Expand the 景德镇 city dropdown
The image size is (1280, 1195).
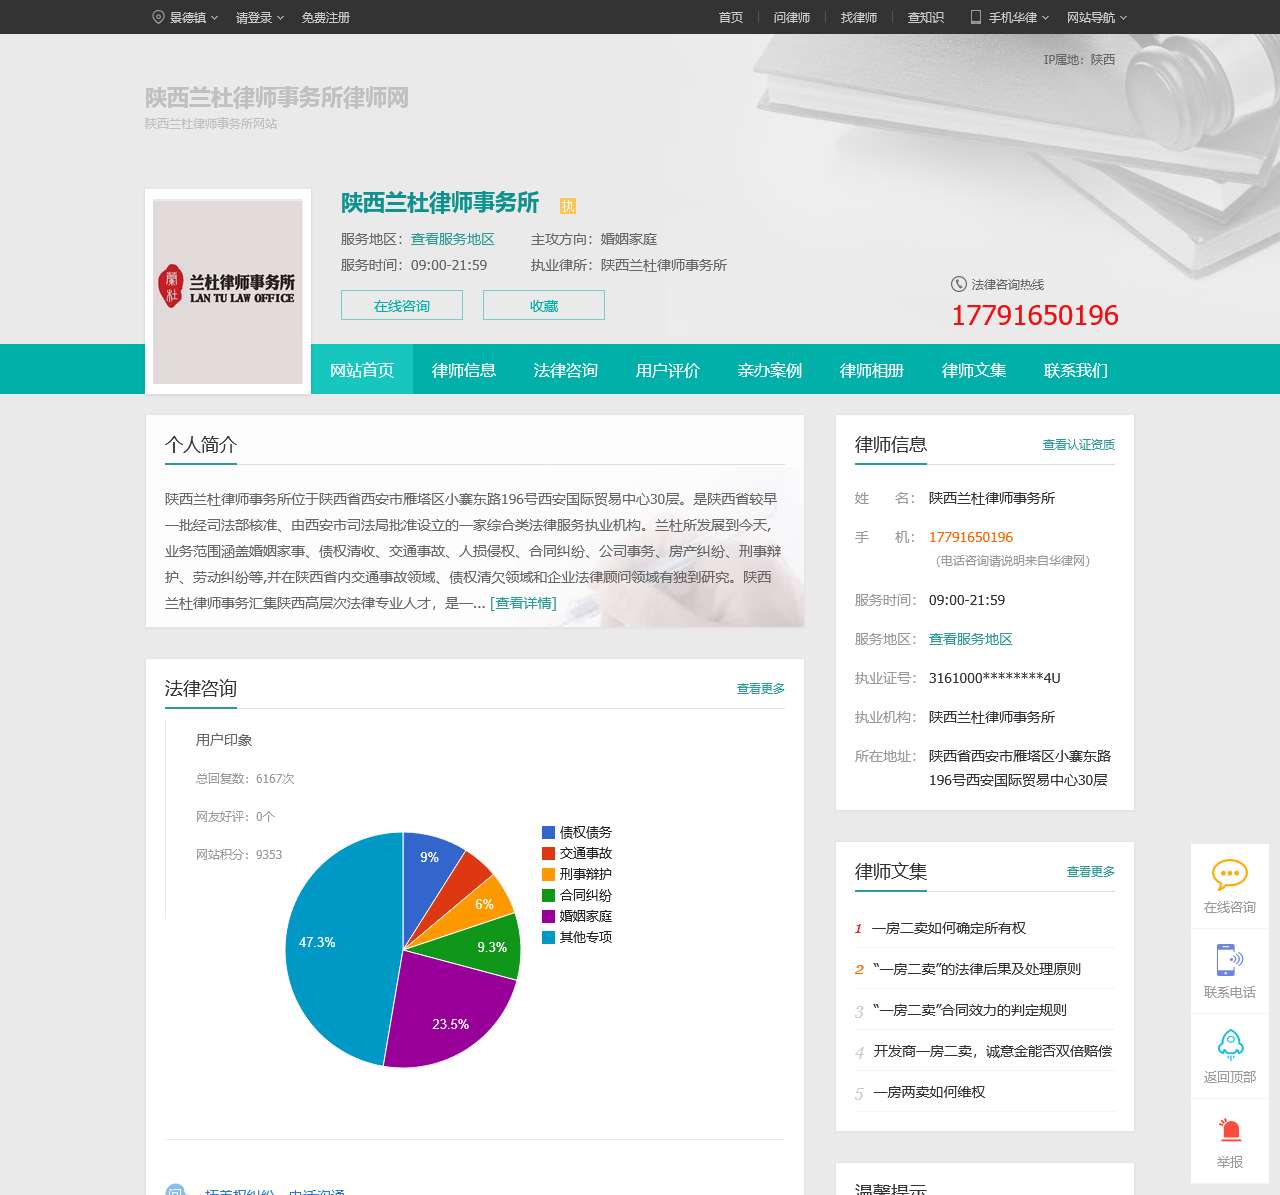click(193, 17)
